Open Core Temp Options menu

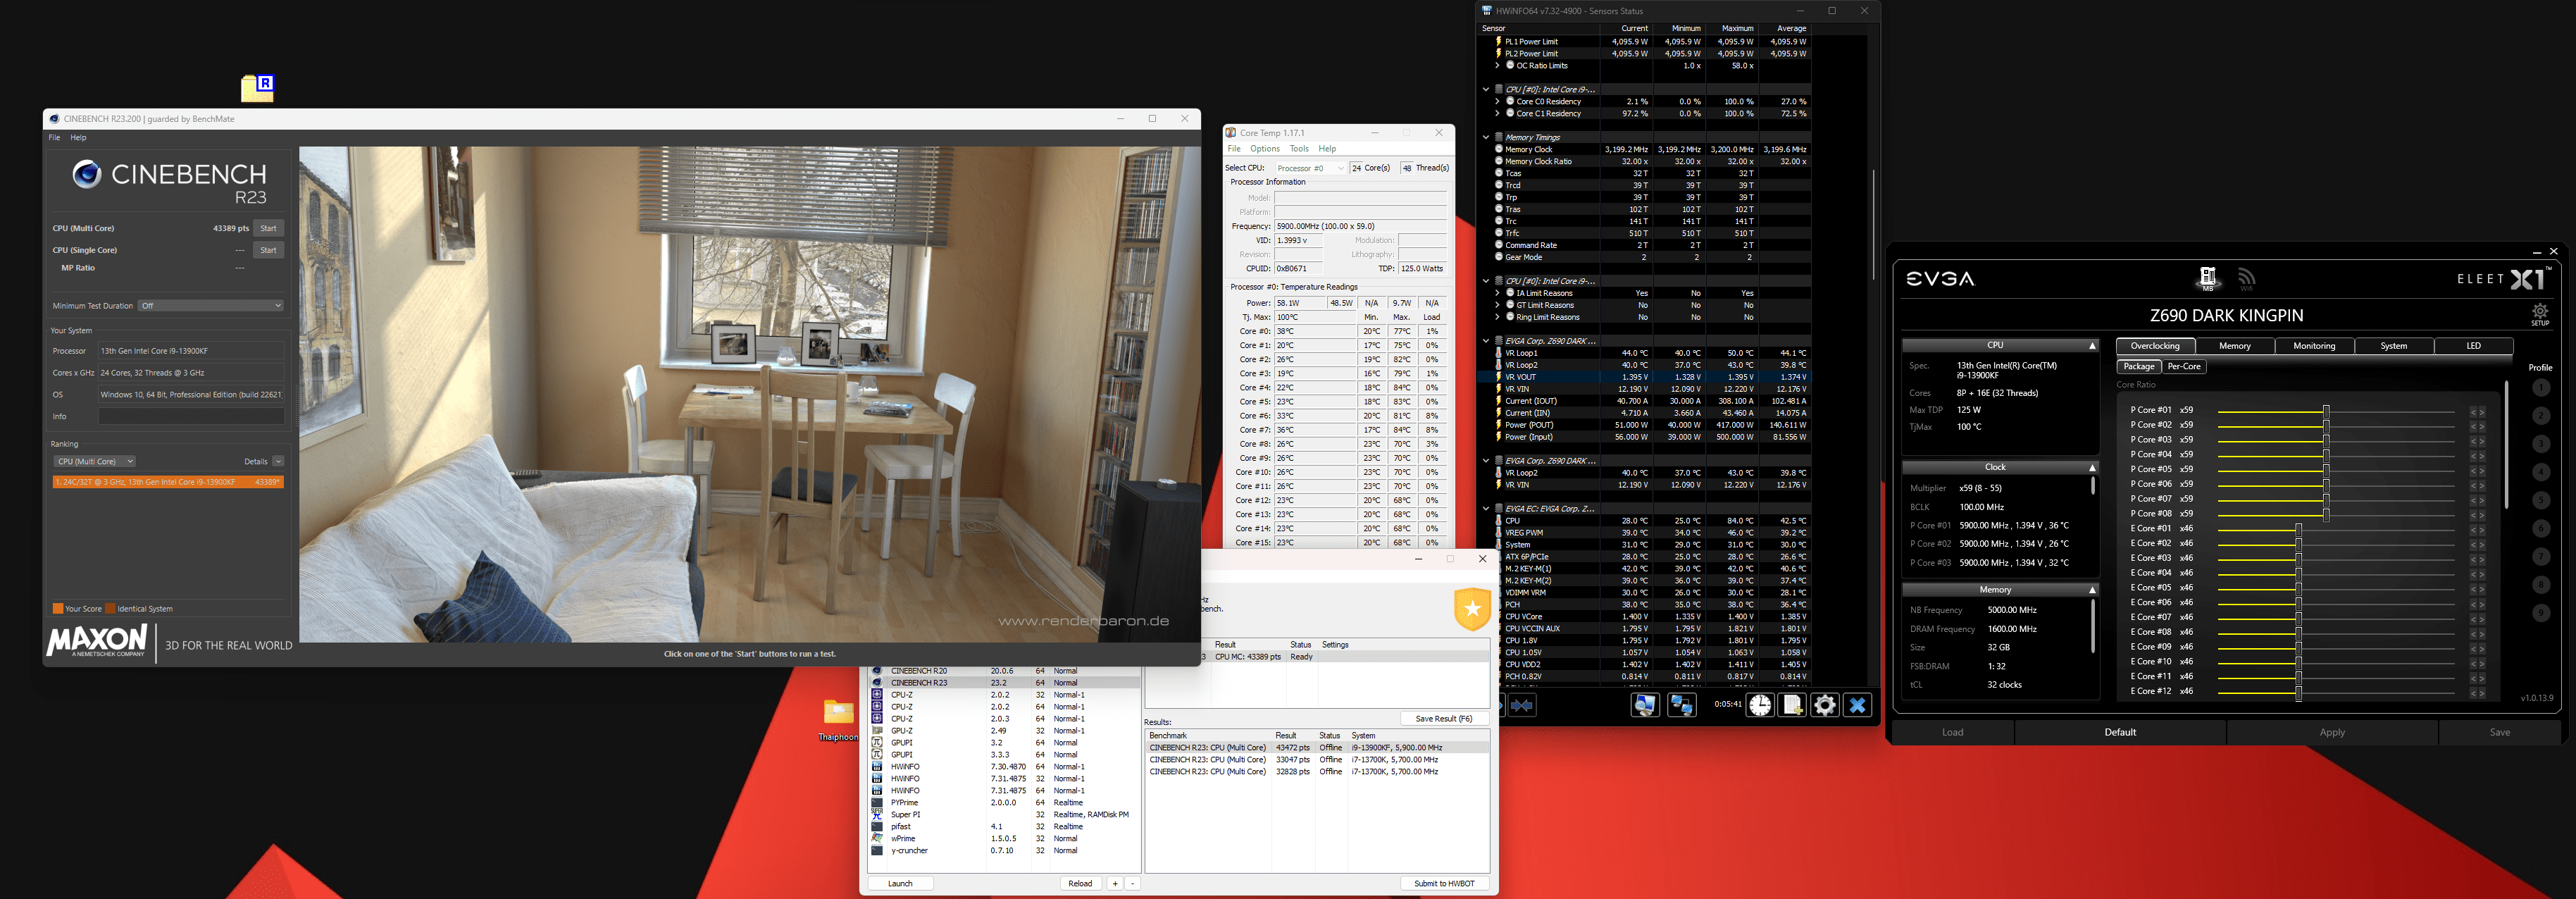[x=1265, y=149]
